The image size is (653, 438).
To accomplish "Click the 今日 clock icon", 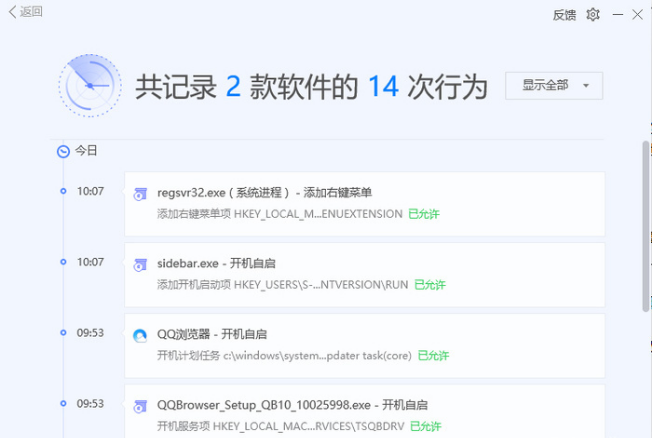I will (x=63, y=151).
